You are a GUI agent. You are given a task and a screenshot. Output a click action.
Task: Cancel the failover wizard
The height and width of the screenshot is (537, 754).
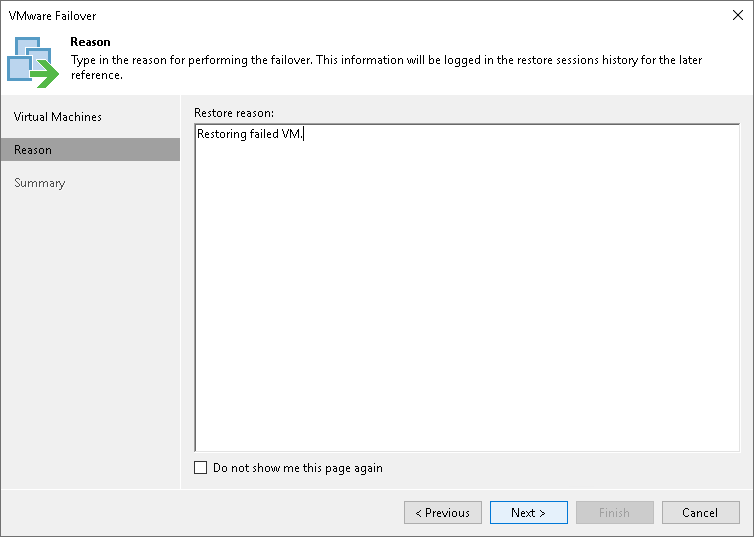pos(701,512)
